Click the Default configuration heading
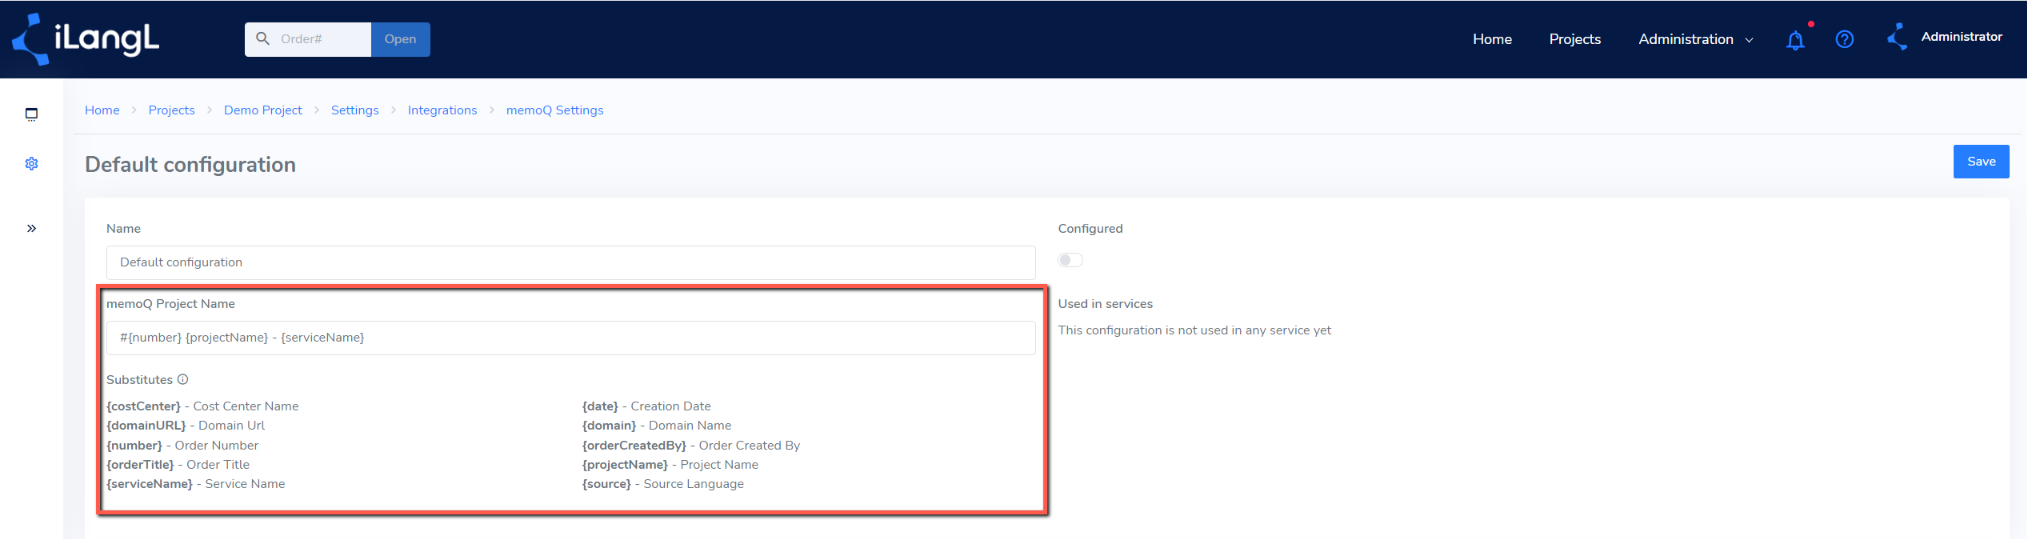The height and width of the screenshot is (539, 2027). coord(190,164)
